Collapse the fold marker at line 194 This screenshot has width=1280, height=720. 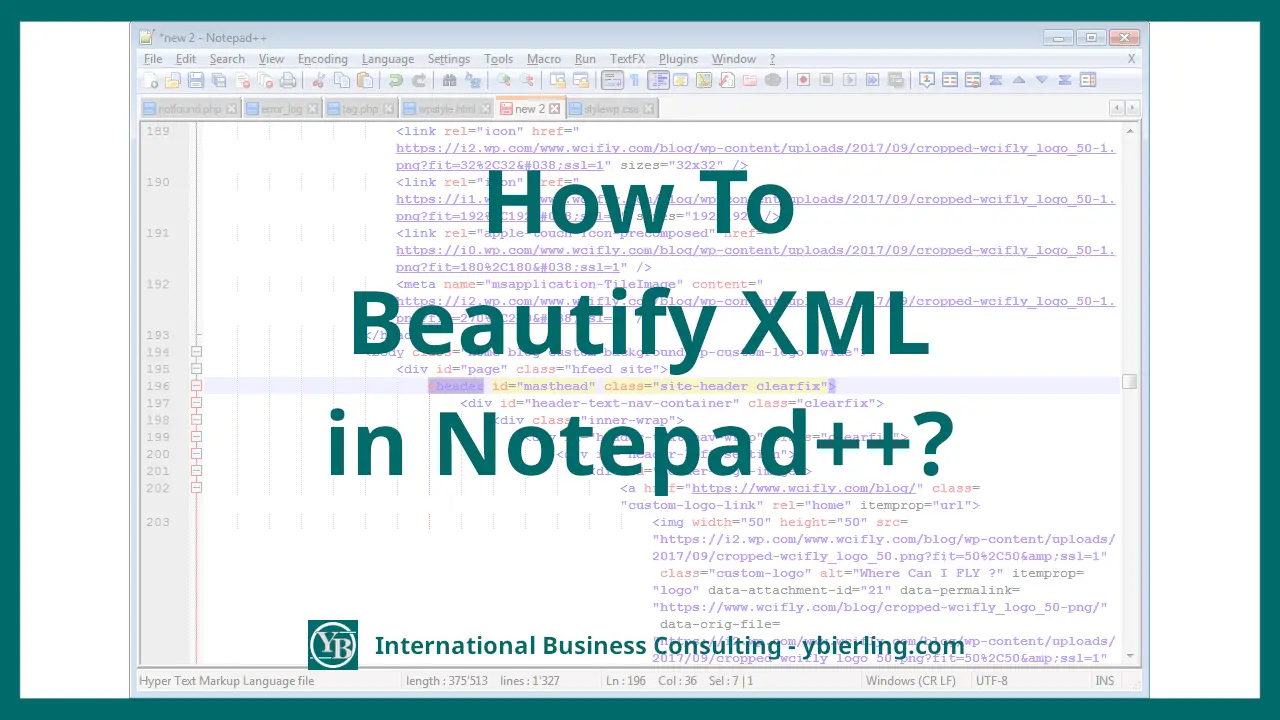(x=196, y=352)
